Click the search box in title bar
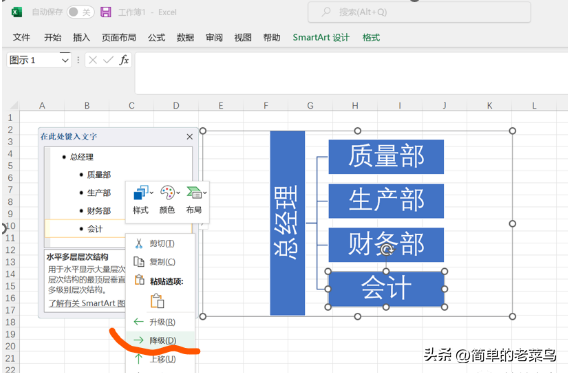The image size is (568, 373). 419,12
